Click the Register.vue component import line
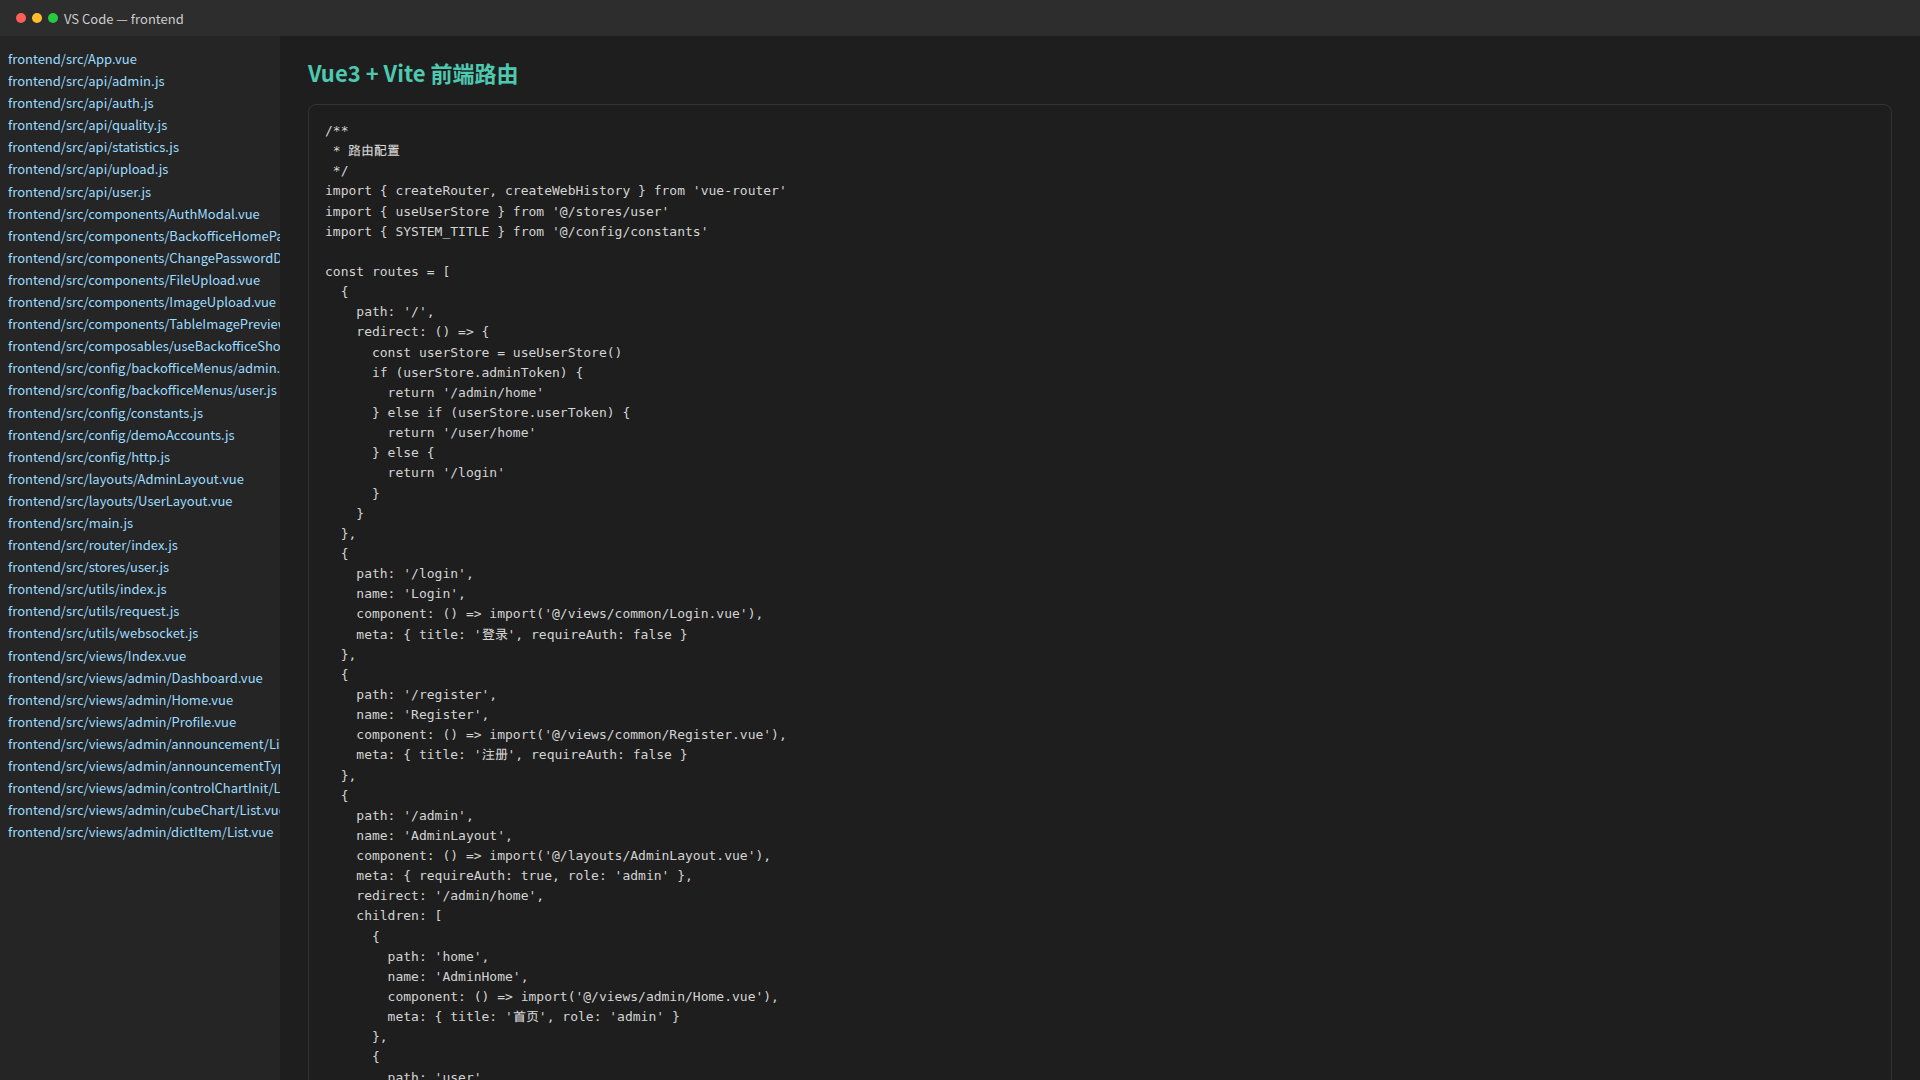1920x1080 pixels. click(572, 735)
